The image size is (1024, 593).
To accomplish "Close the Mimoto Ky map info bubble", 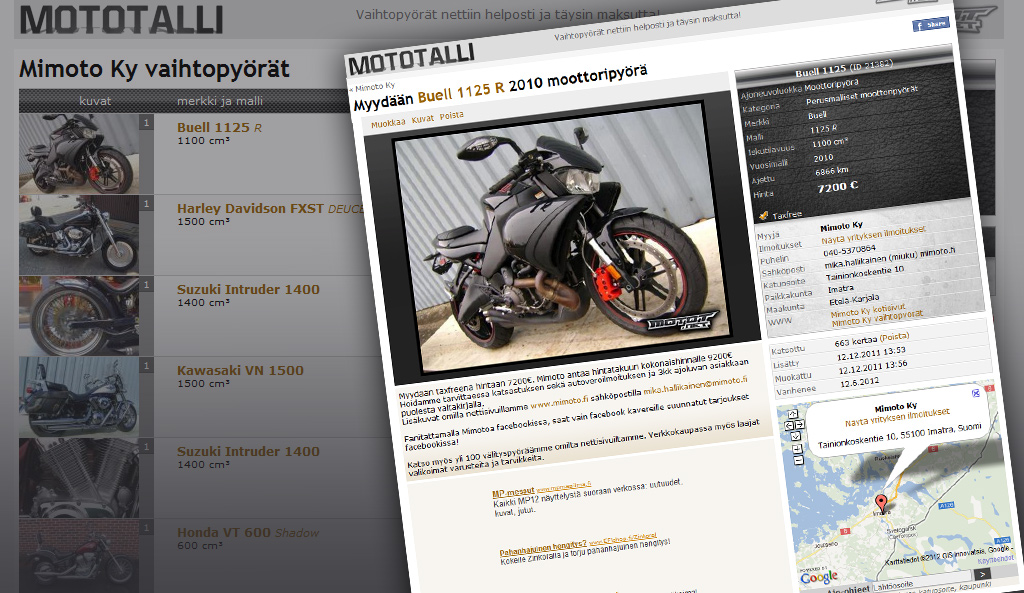I will tap(975, 394).
